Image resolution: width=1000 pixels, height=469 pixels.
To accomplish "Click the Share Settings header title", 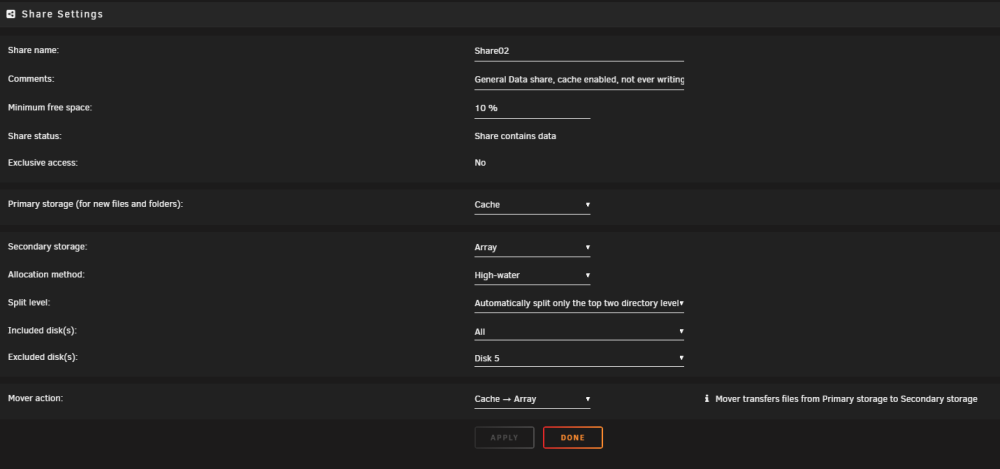I will pos(62,14).
